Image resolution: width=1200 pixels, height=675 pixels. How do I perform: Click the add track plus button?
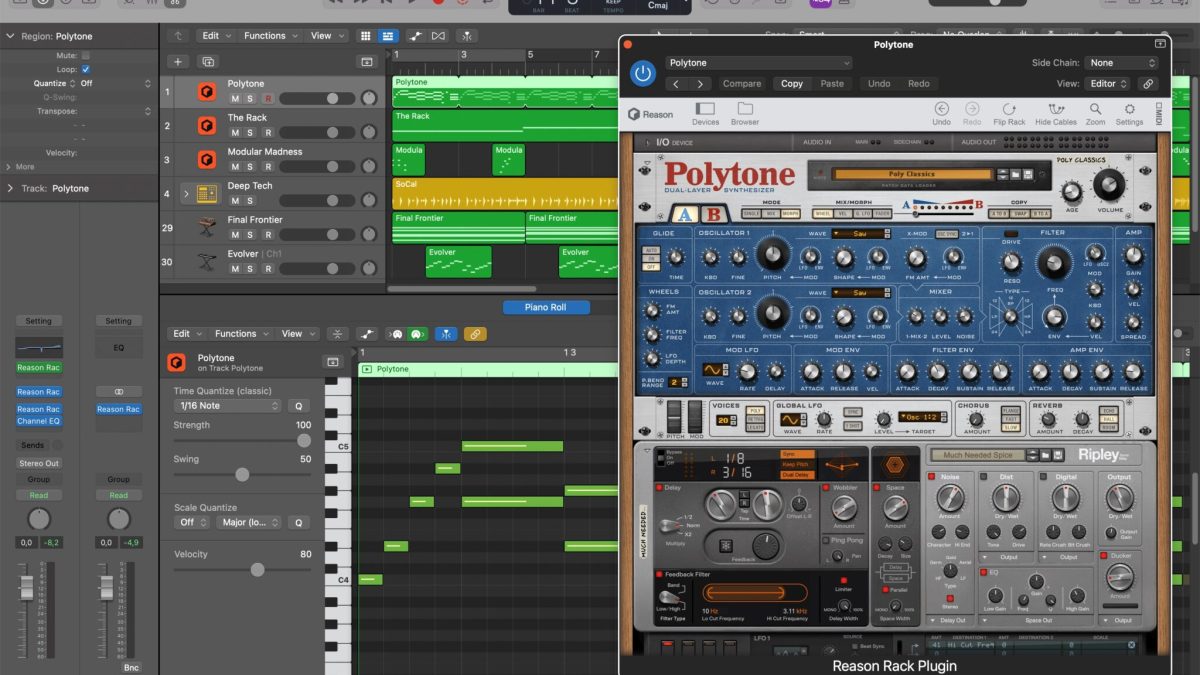[x=177, y=62]
